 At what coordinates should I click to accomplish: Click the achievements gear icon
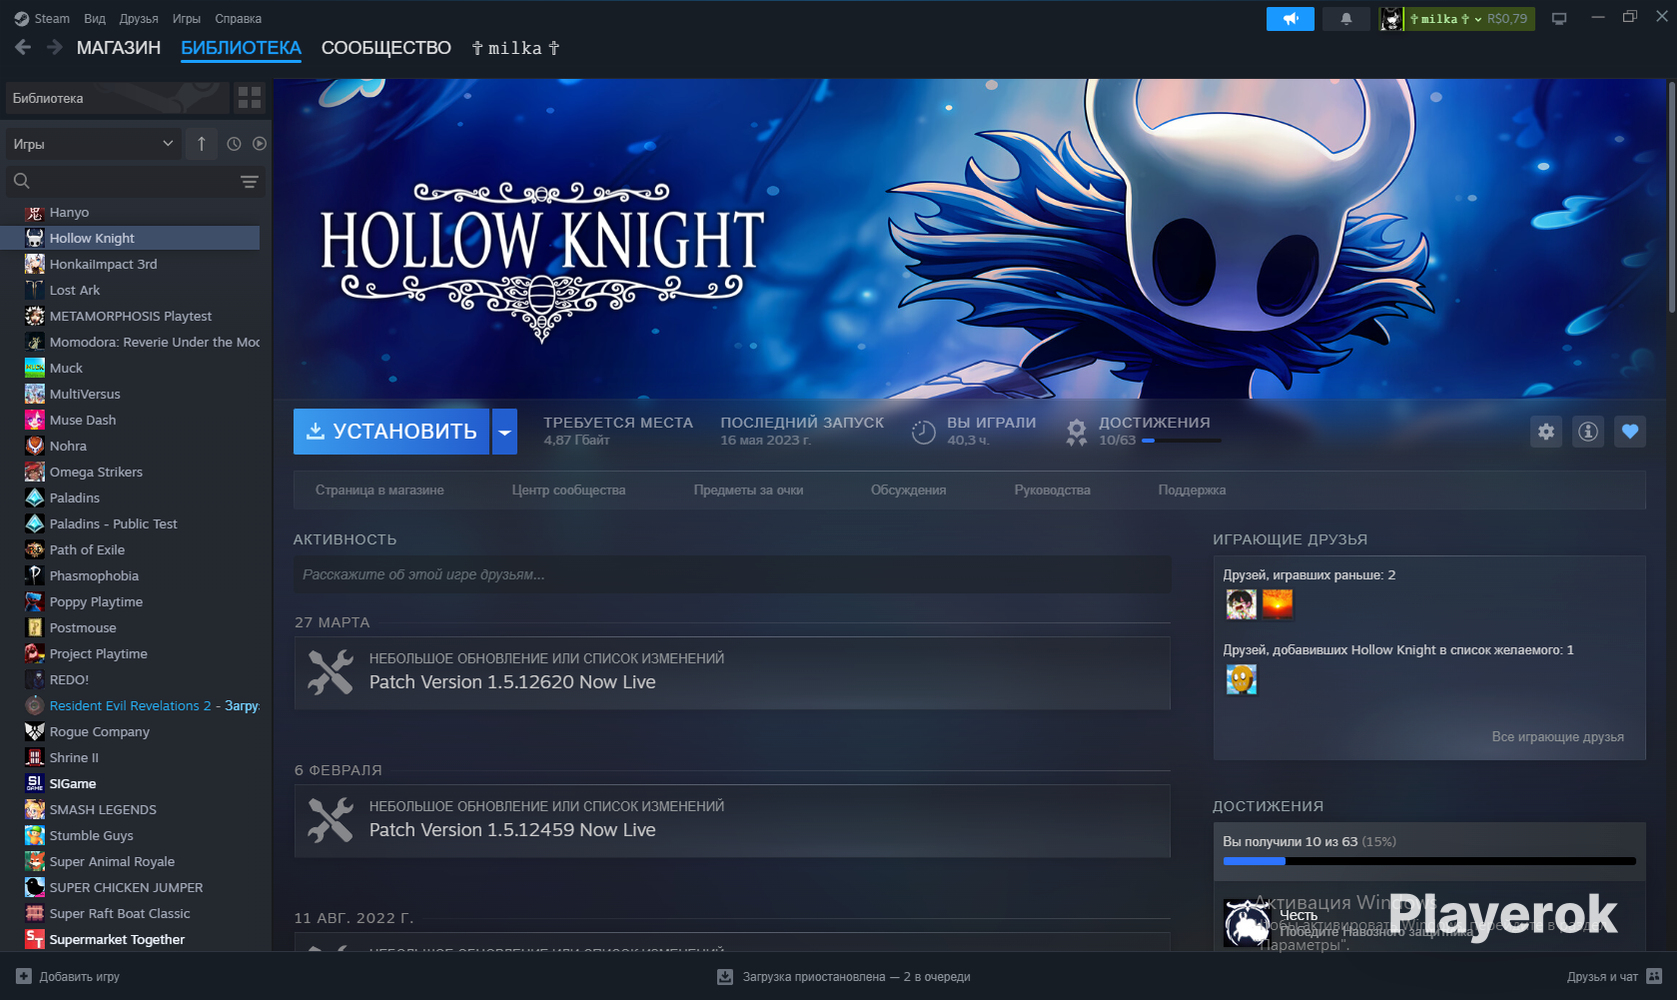point(1076,432)
